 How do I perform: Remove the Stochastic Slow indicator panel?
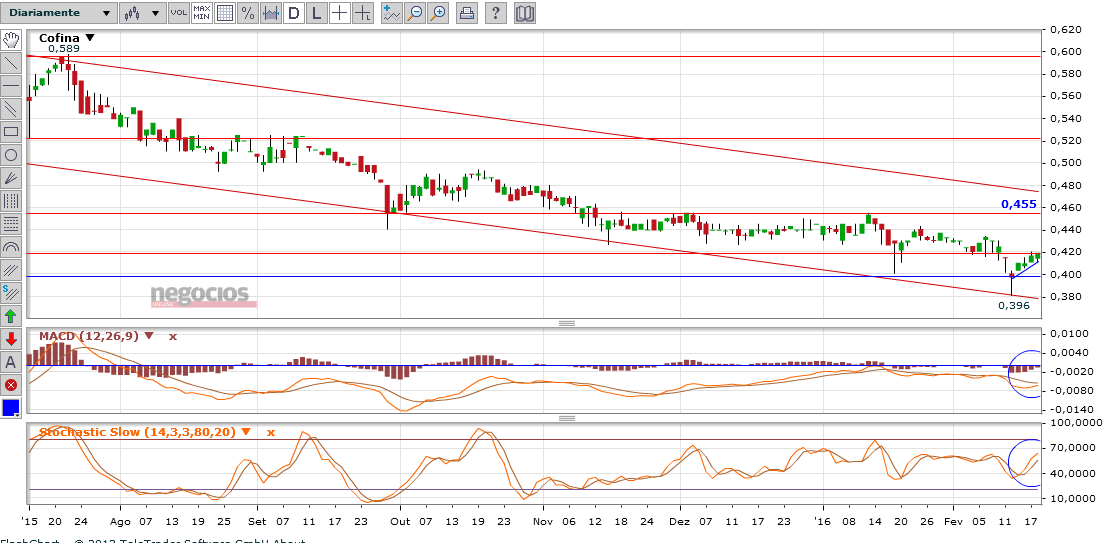click(x=270, y=432)
